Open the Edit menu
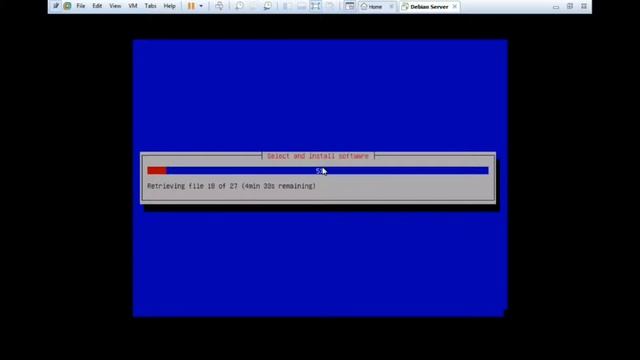 (x=97, y=6)
